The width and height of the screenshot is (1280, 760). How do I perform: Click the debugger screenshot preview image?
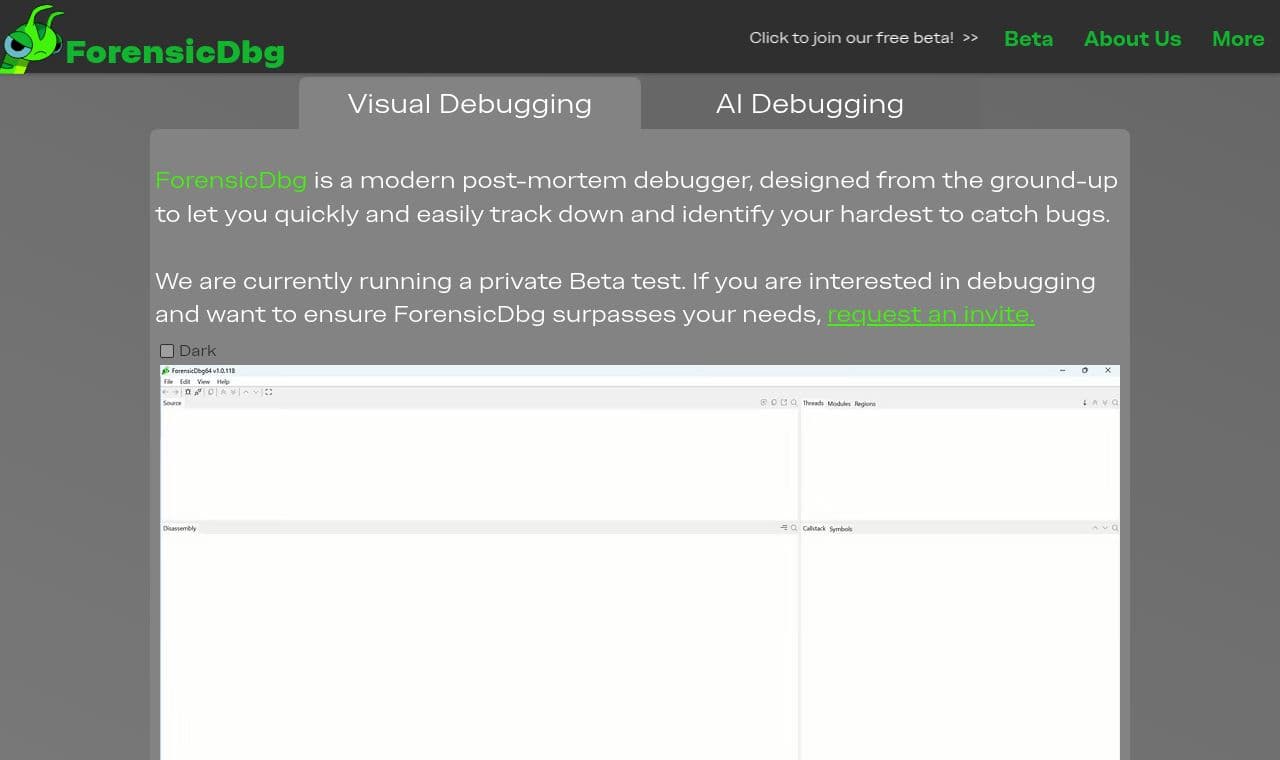click(x=640, y=562)
